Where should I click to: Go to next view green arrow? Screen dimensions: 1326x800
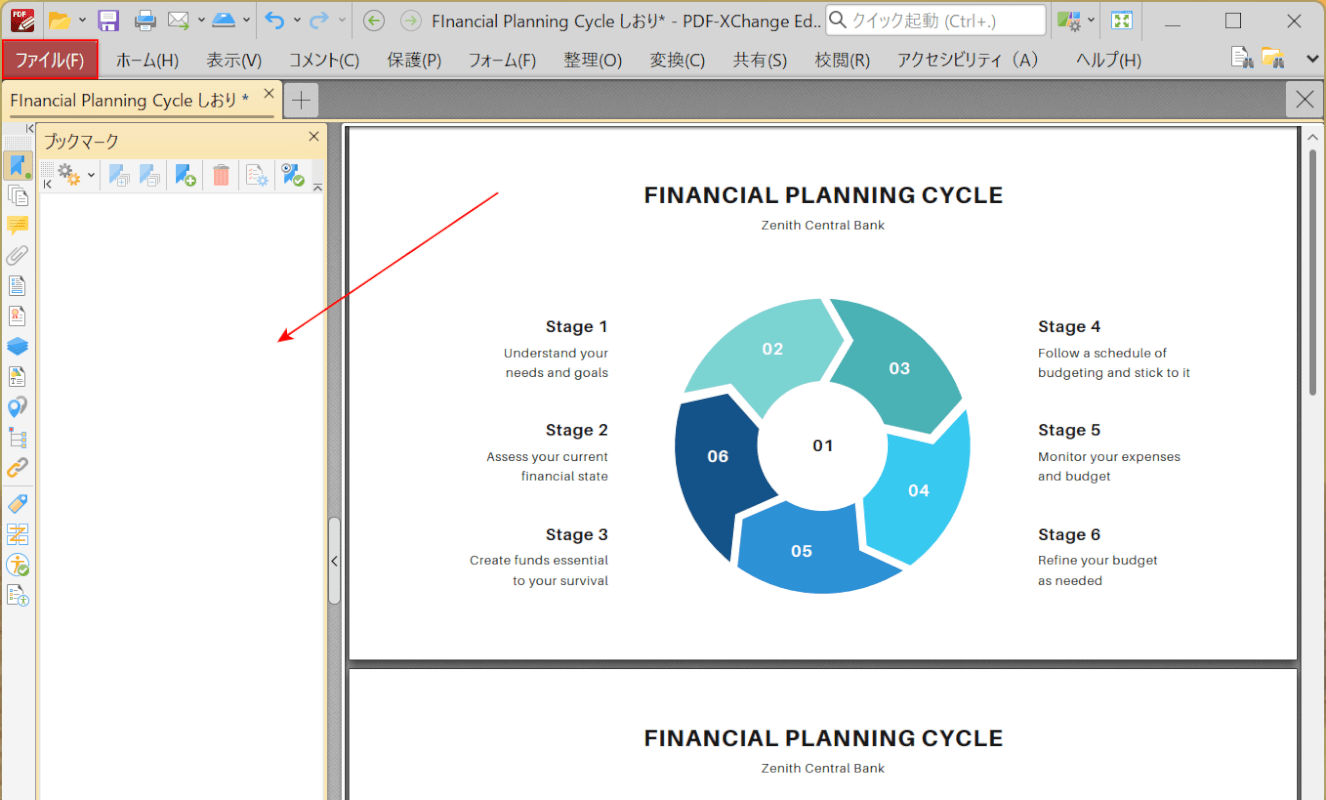click(x=410, y=20)
